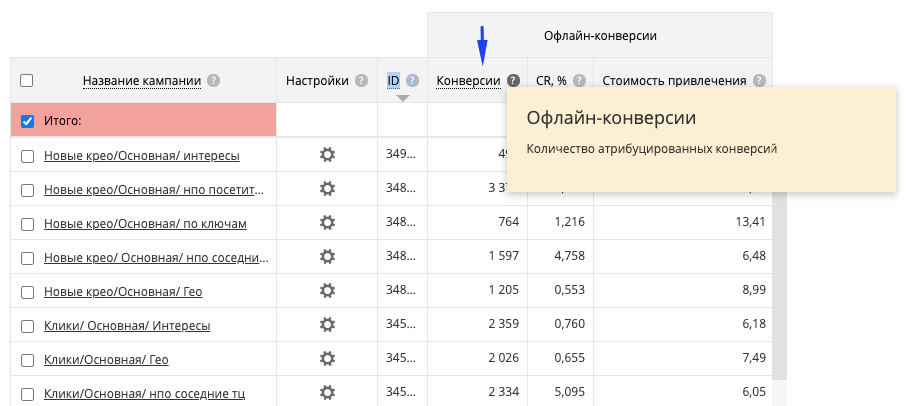Sort by Стоимость привлечения column header
Viewport: 910px width, 406px height.
coord(674,81)
